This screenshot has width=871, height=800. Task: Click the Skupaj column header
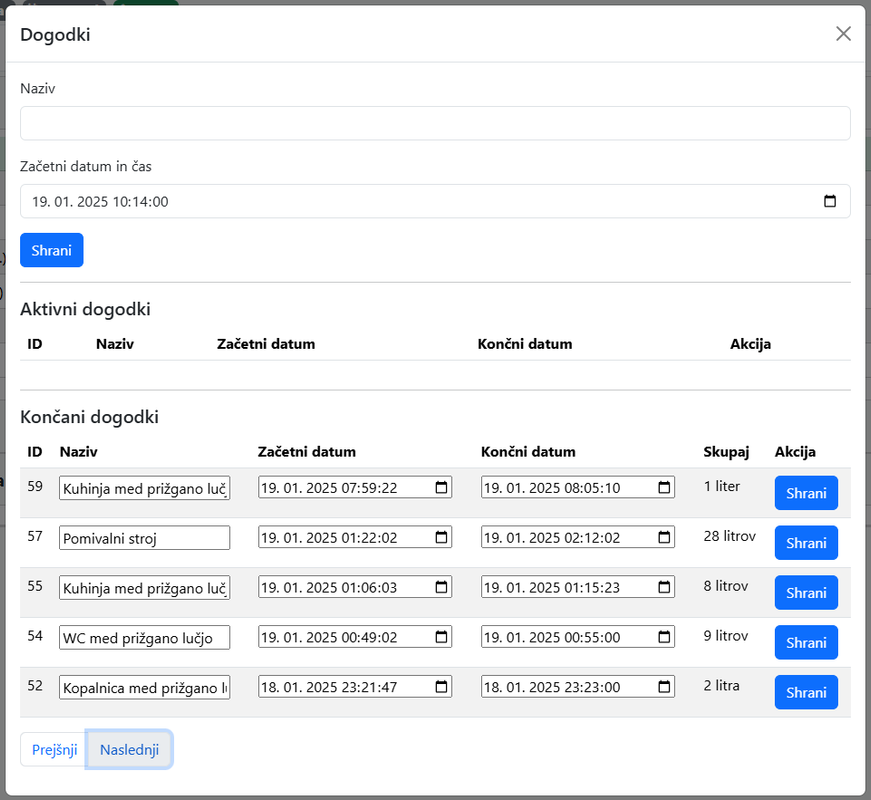[726, 452]
